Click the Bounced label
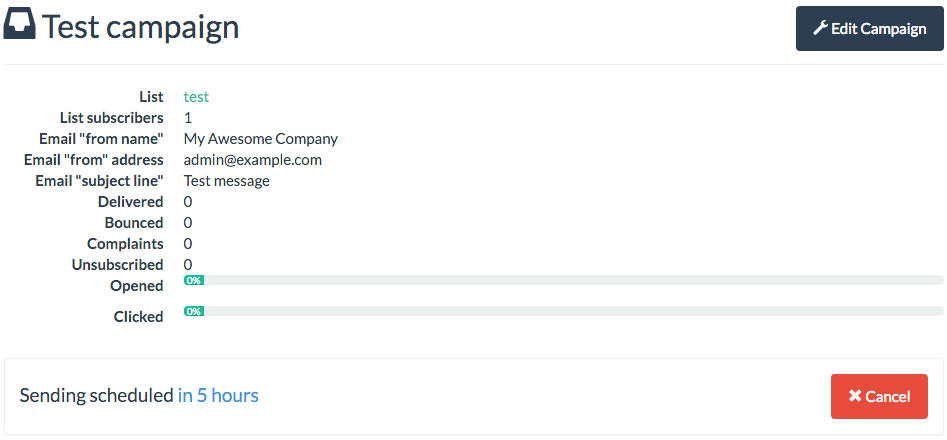 (x=134, y=223)
